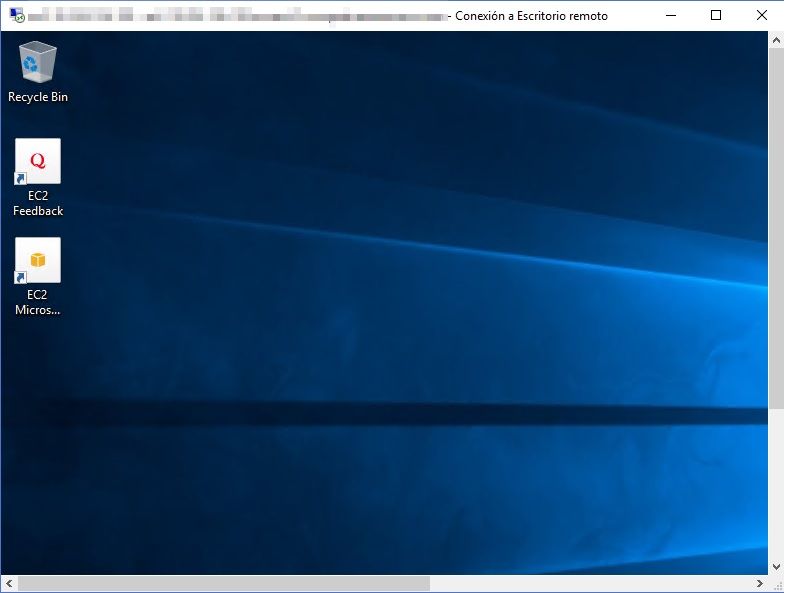Open the Recycle Bin desktop icon
The width and height of the screenshot is (786, 593).
(38, 62)
